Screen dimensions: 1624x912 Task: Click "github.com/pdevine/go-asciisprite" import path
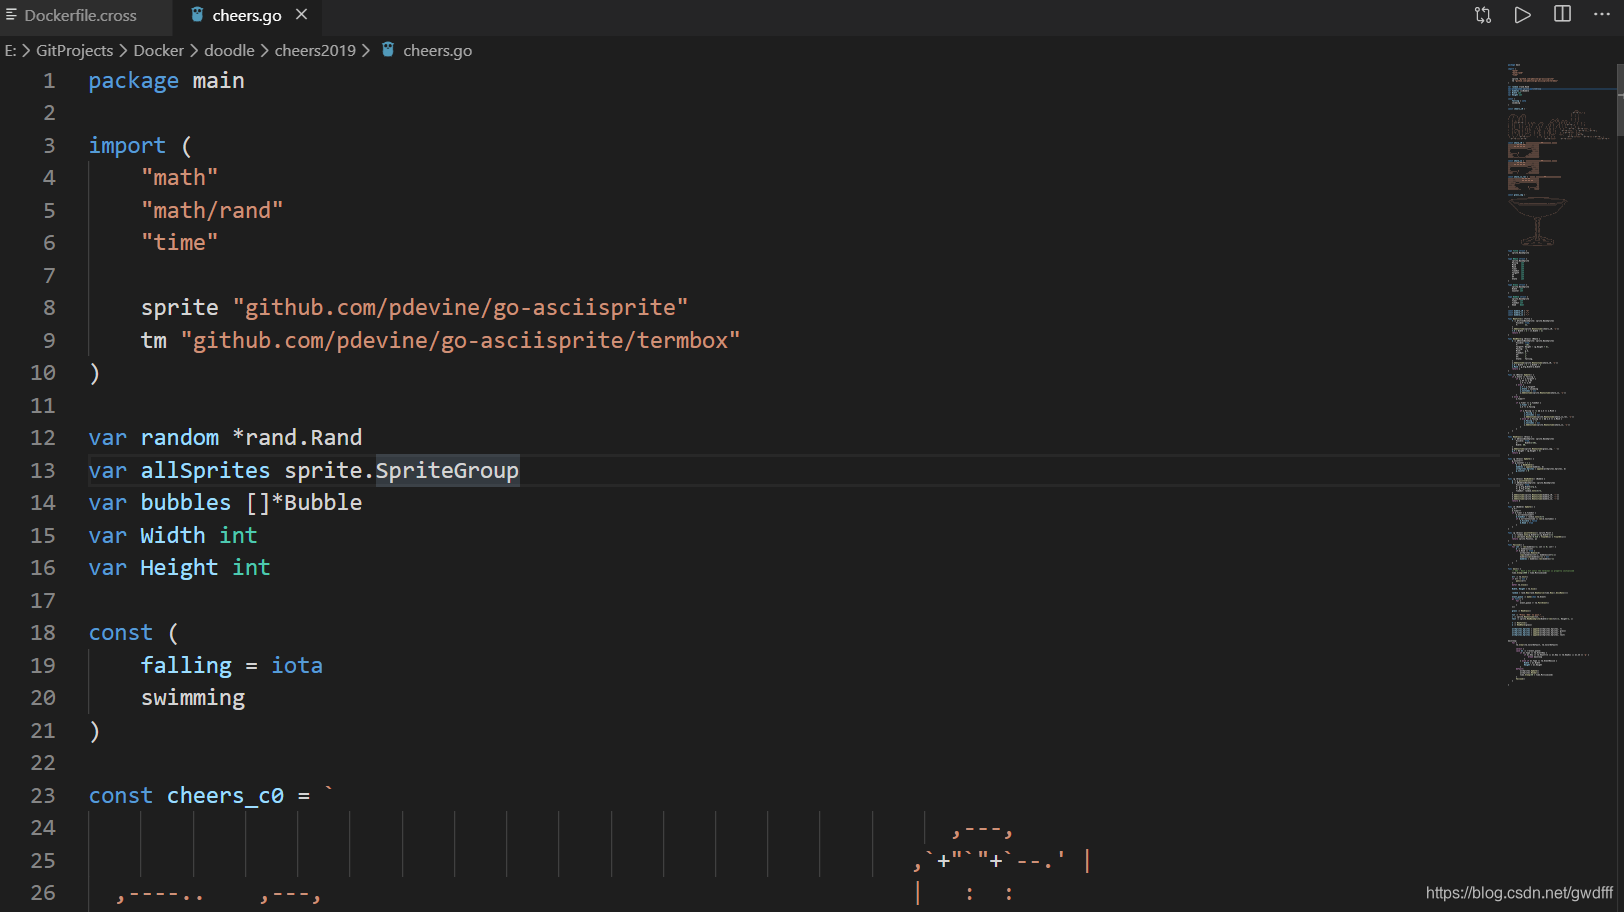[461, 307]
